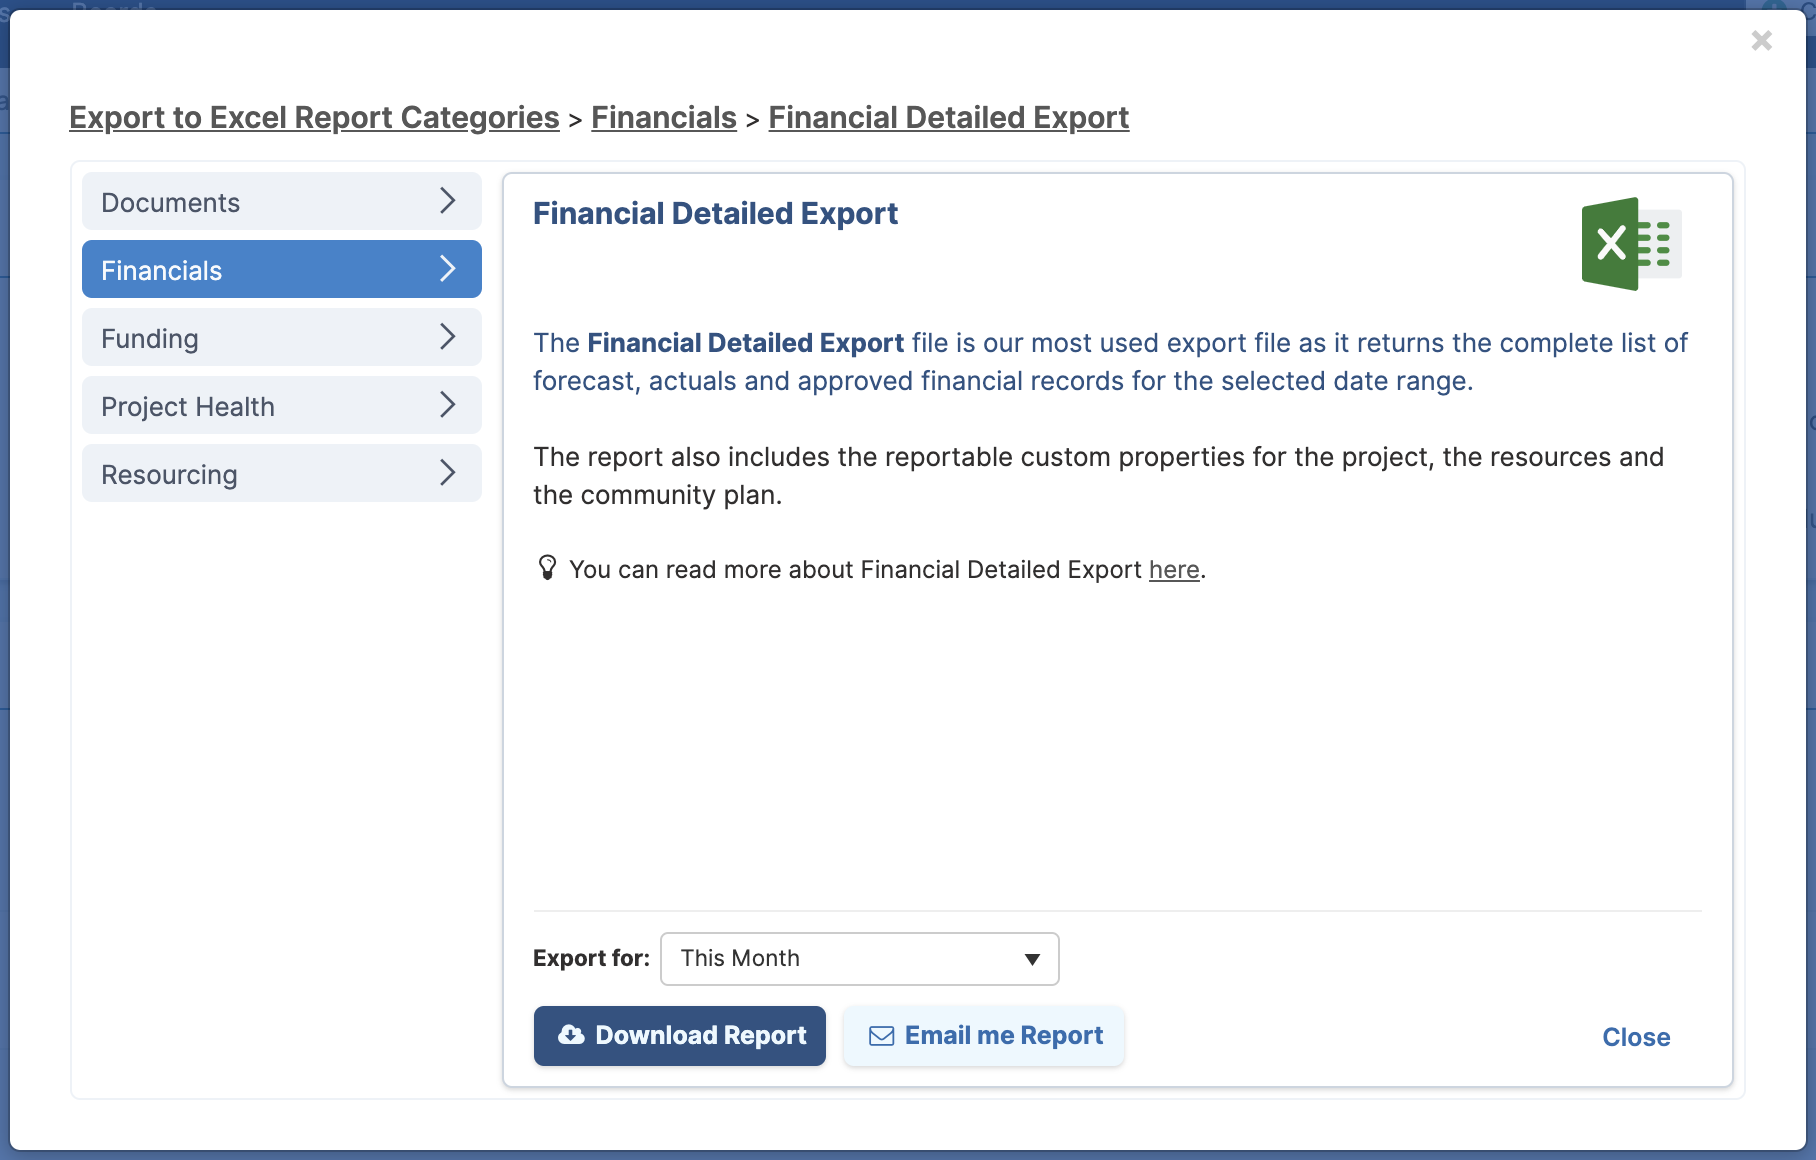Click the Email me Report button
1816x1160 pixels.
click(984, 1036)
